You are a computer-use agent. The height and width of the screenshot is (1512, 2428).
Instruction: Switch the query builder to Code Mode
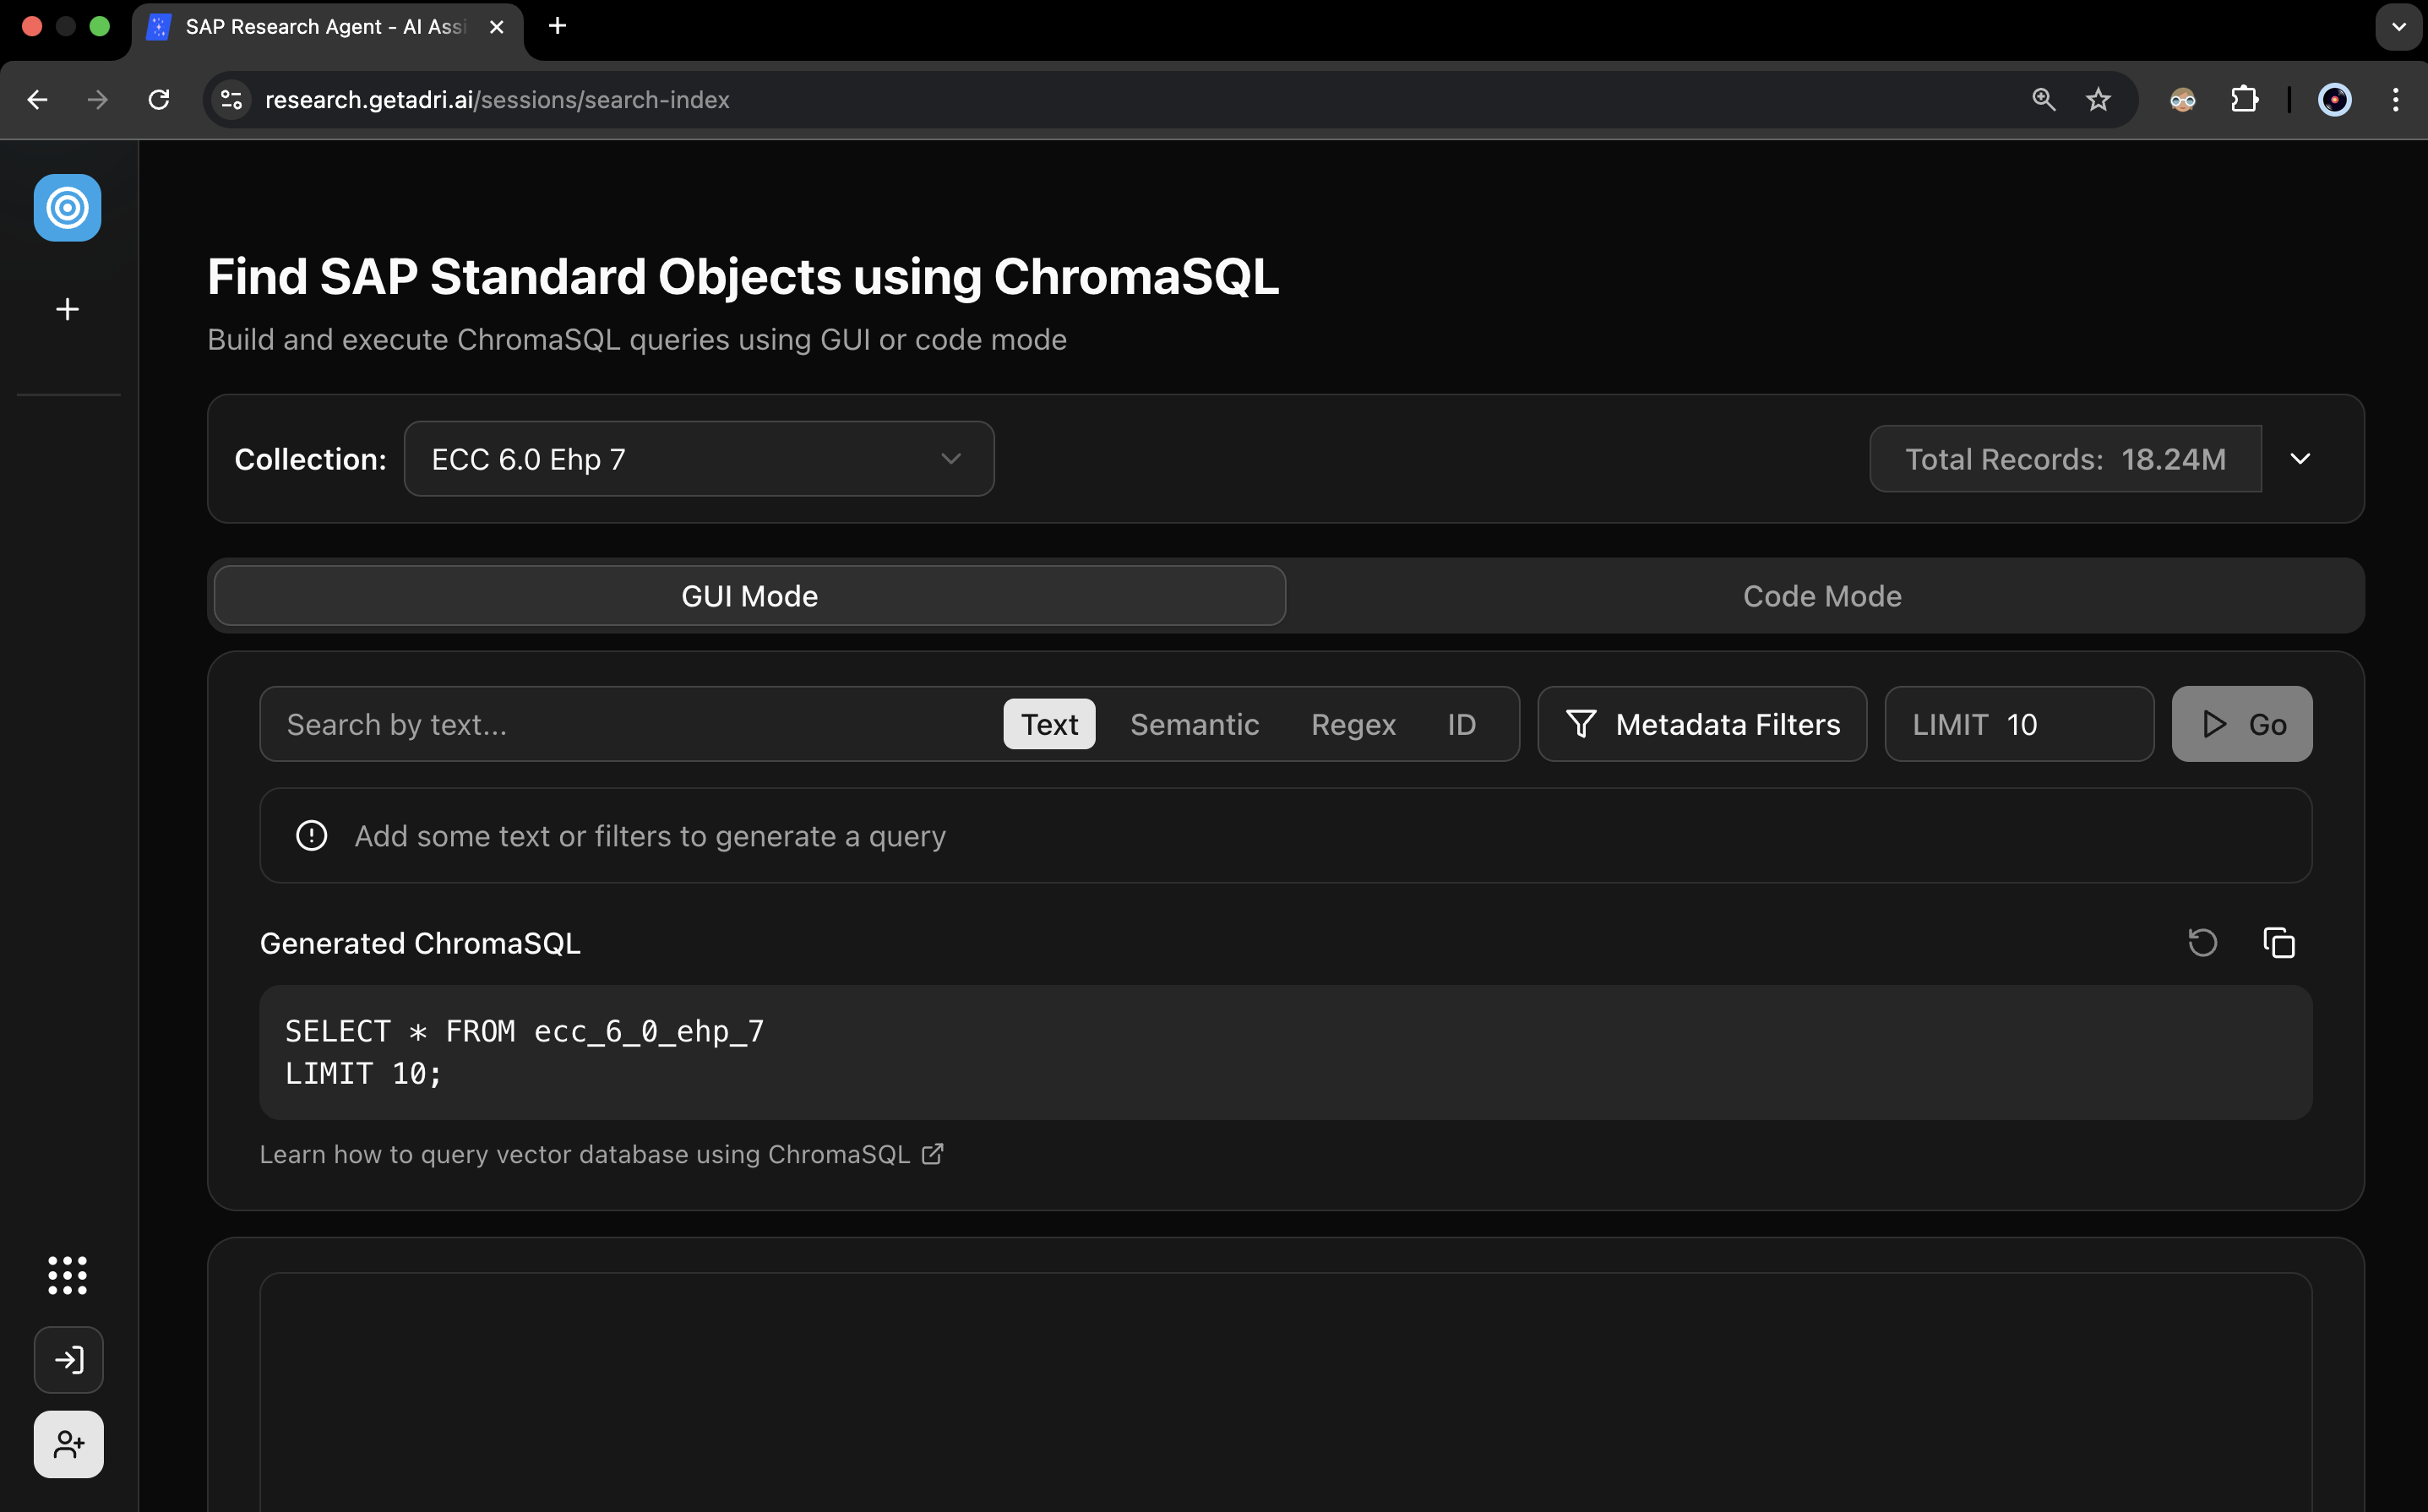point(1821,595)
